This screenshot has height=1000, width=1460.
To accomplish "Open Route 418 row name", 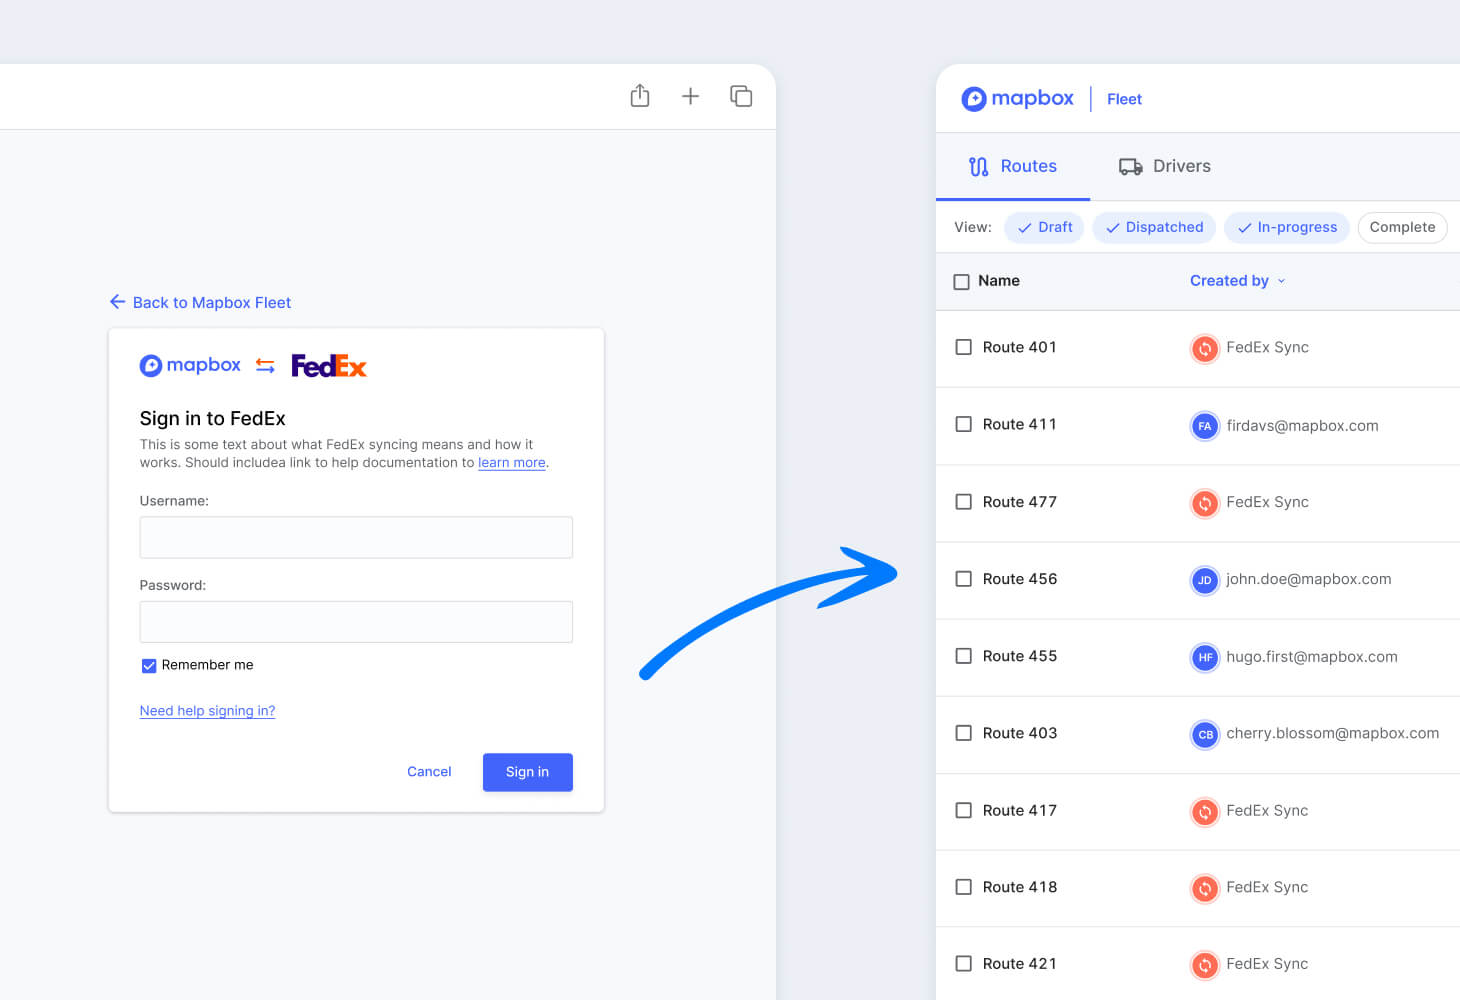I will (1020, 887).
